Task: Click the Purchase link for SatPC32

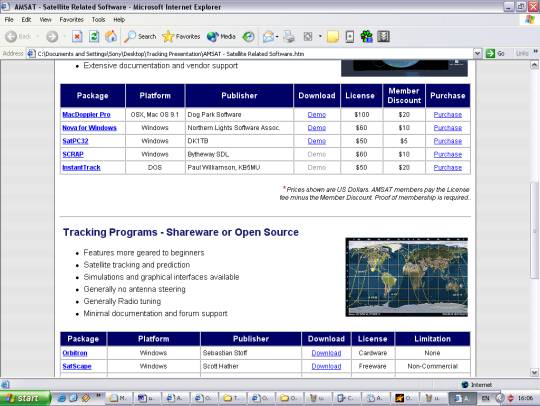Action: click(x=448, y=141)
